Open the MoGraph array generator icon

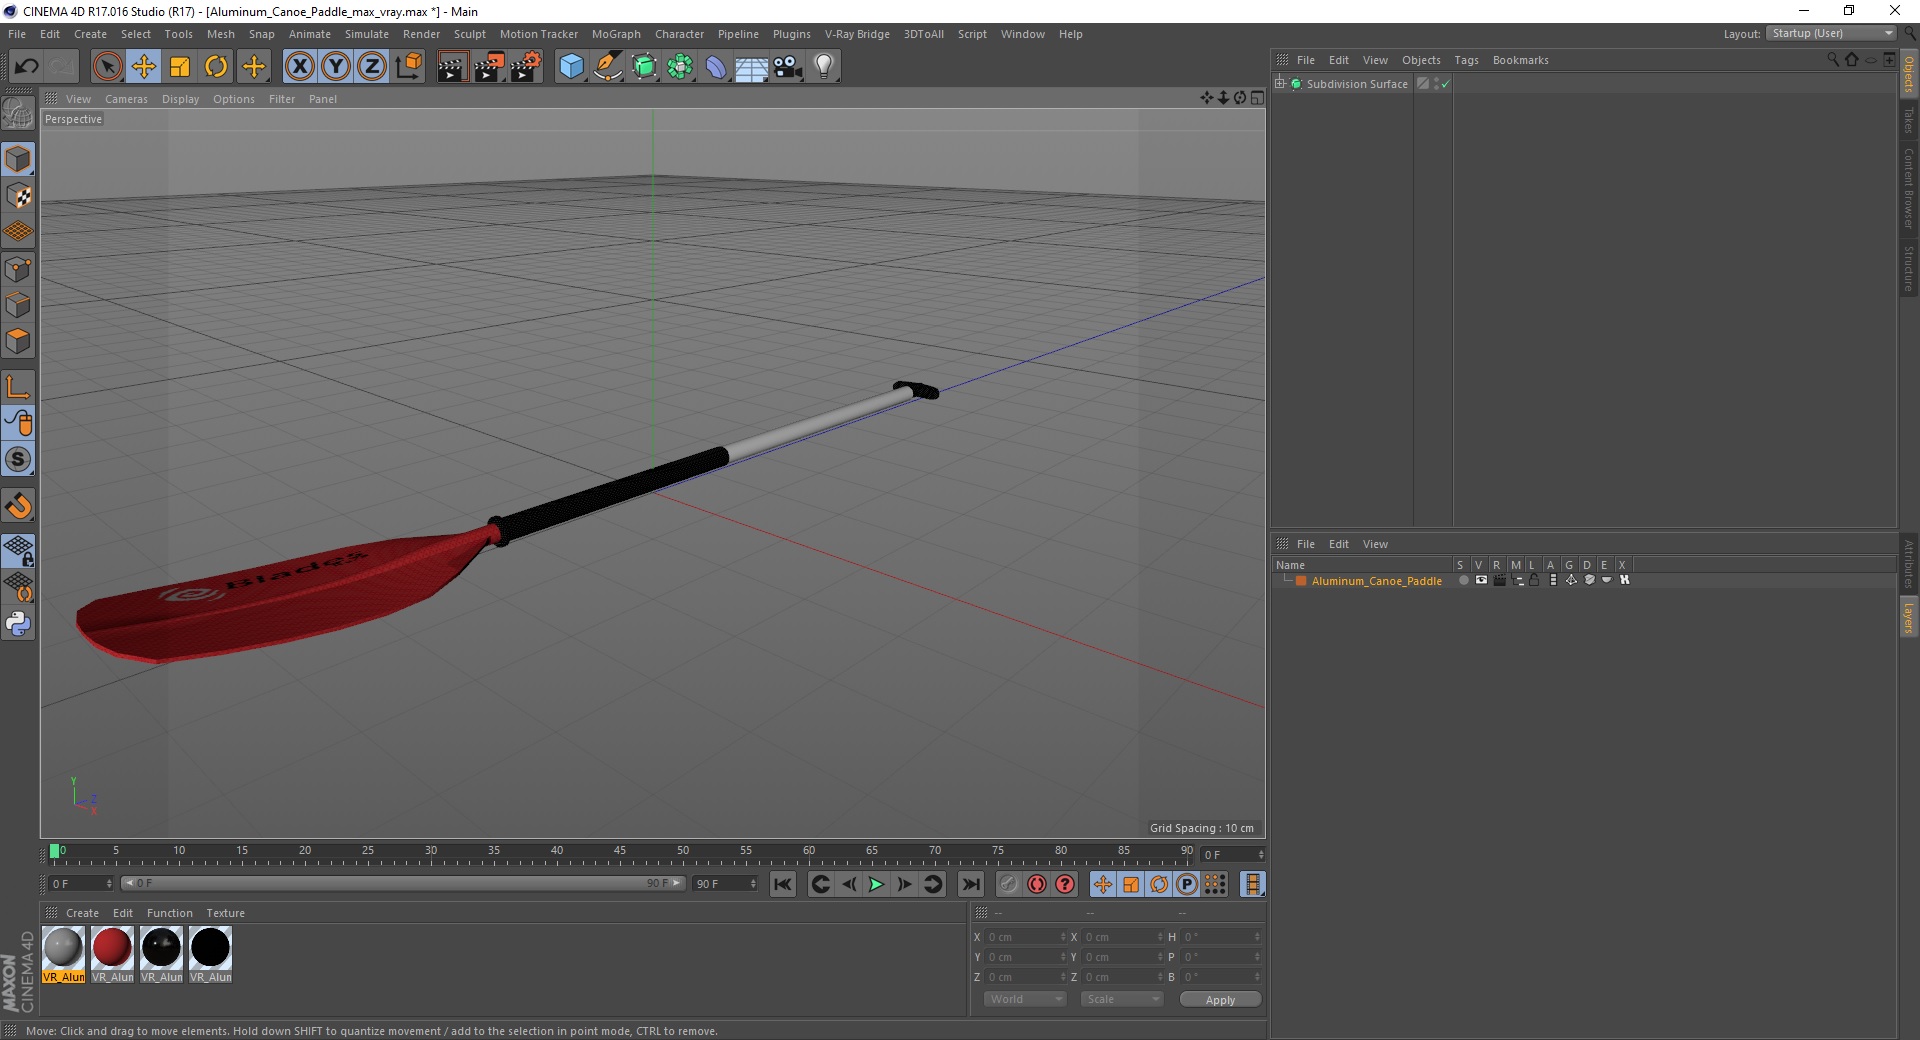coord(681,67)
